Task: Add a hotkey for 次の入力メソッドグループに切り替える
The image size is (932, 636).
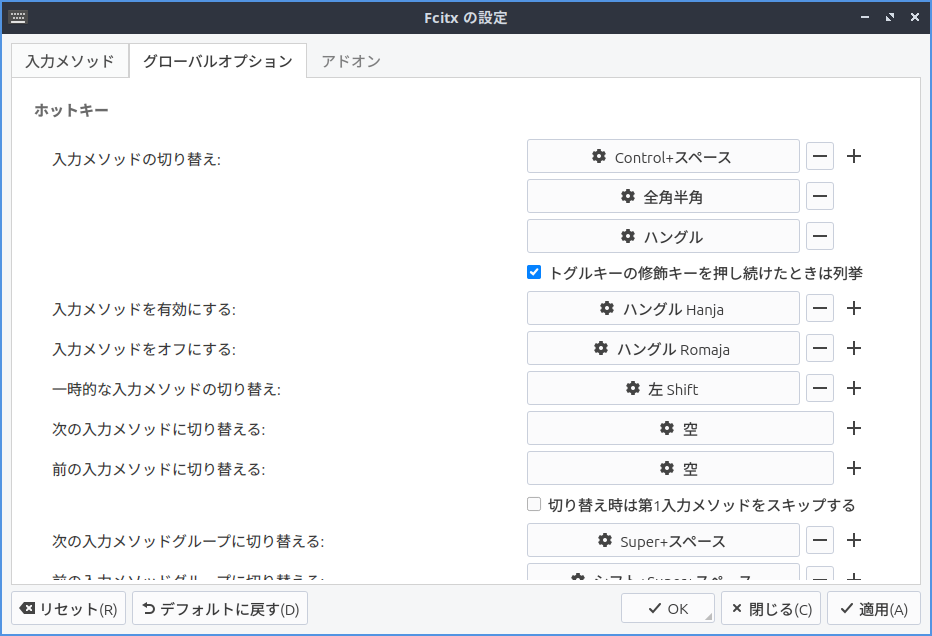Action: click(x=854, y=540)
